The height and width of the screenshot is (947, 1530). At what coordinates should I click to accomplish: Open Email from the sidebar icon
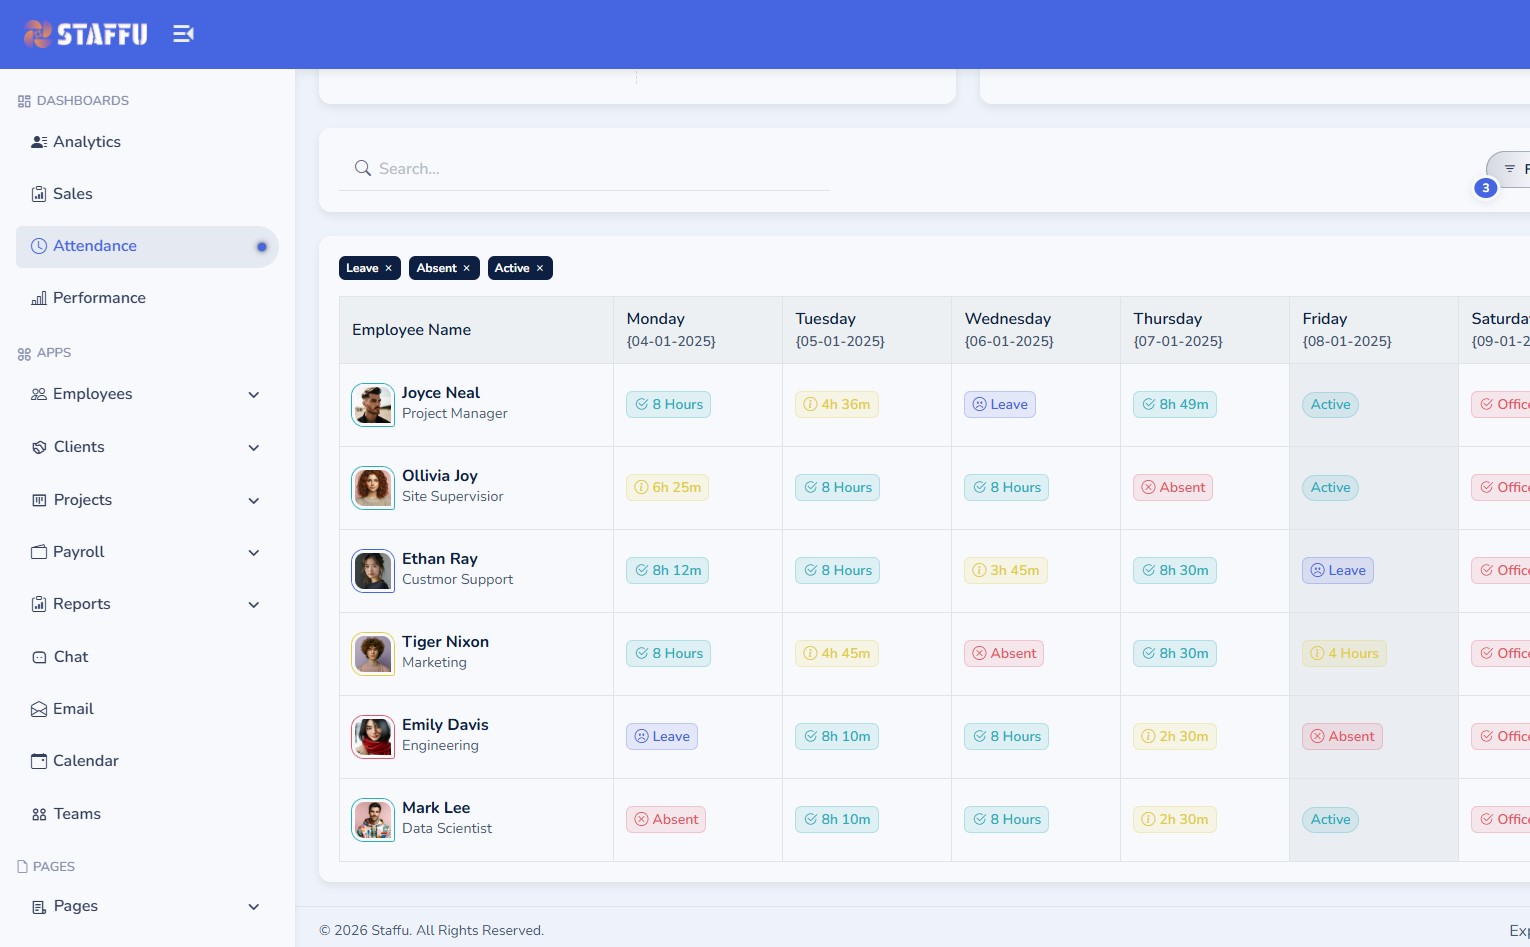pos(39,709)
